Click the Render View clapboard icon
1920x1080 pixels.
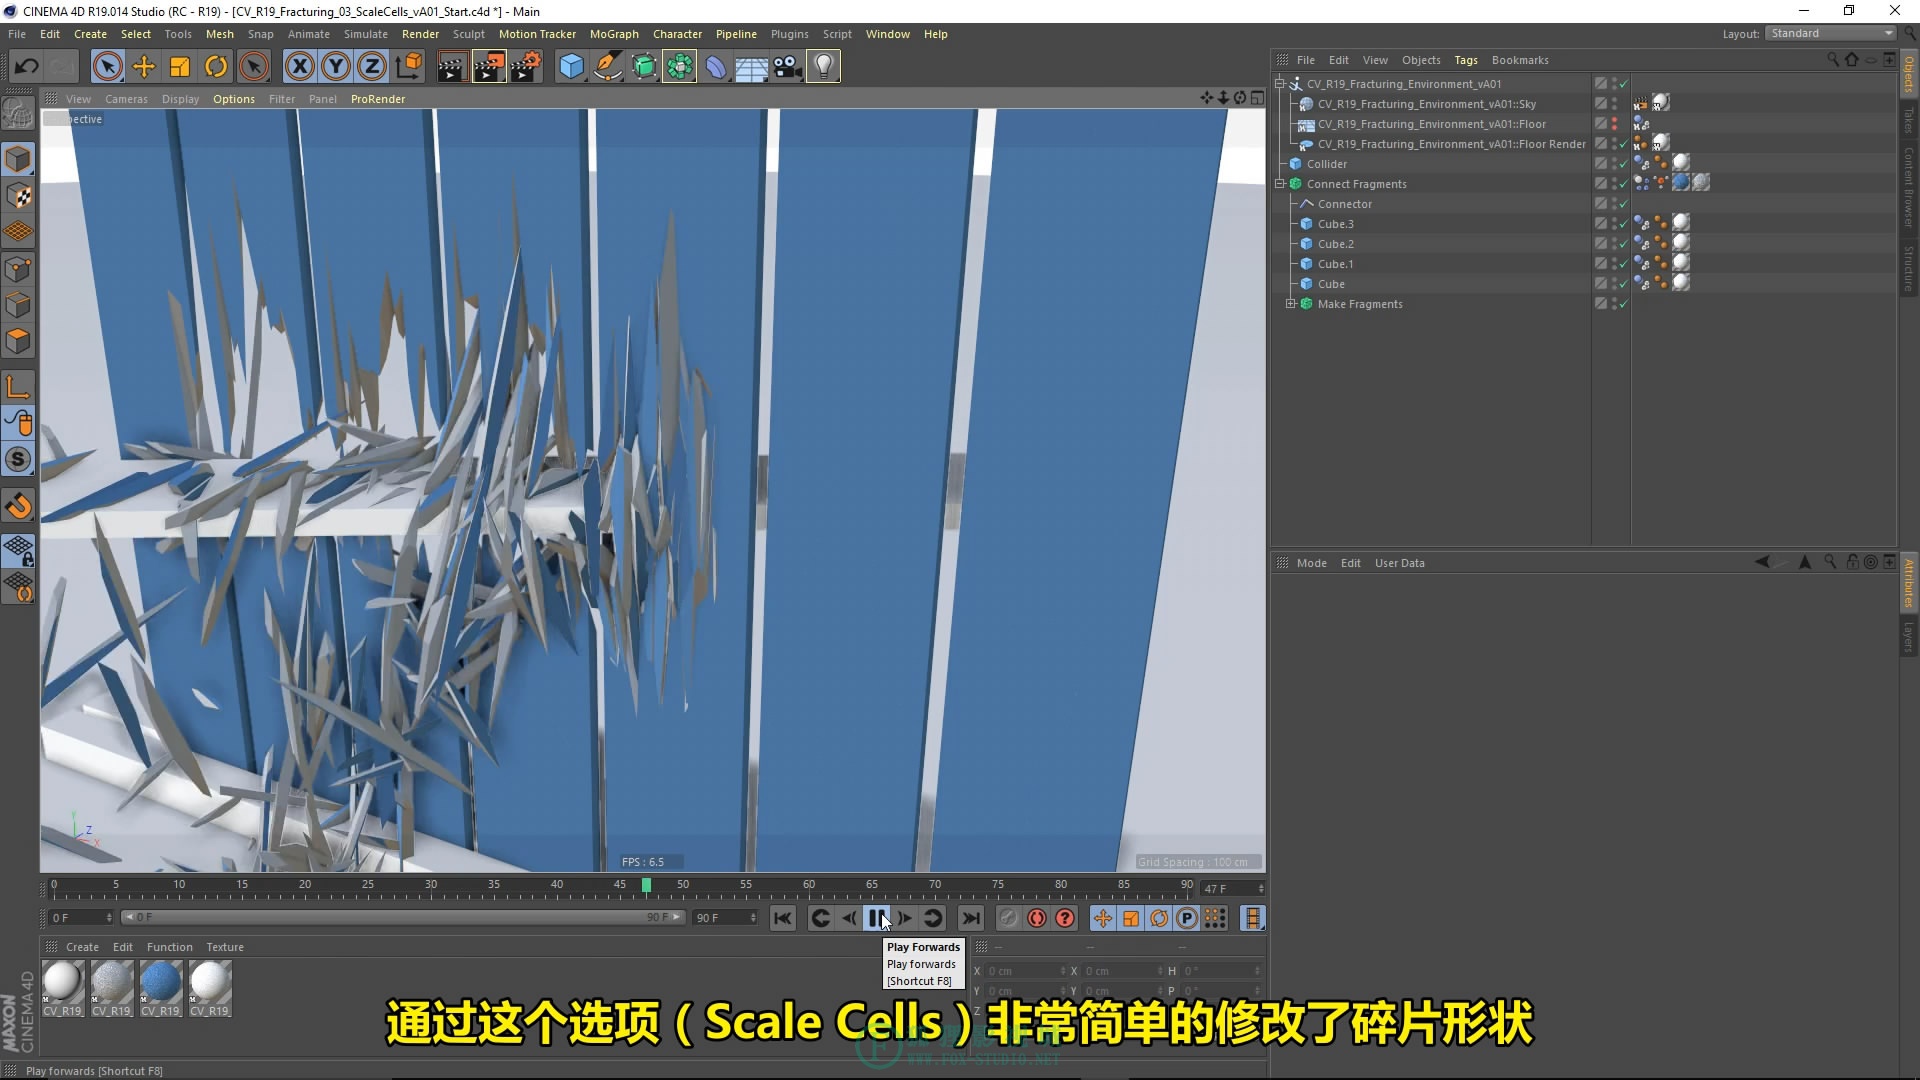(452, 67)
